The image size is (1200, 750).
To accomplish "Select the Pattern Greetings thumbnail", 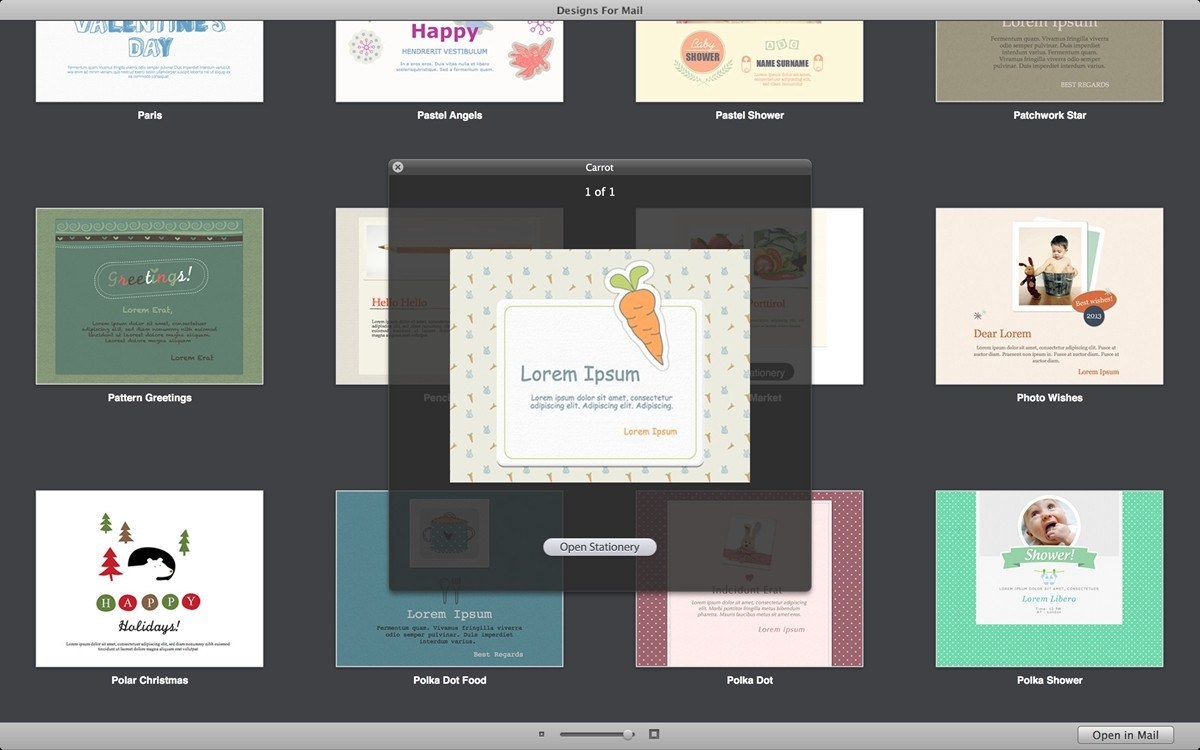I will [150, 296].
